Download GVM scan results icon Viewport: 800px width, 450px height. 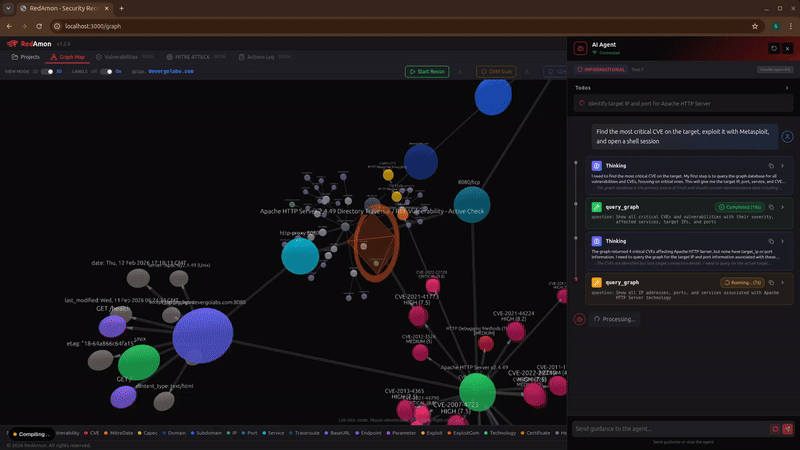coord(527,71)
